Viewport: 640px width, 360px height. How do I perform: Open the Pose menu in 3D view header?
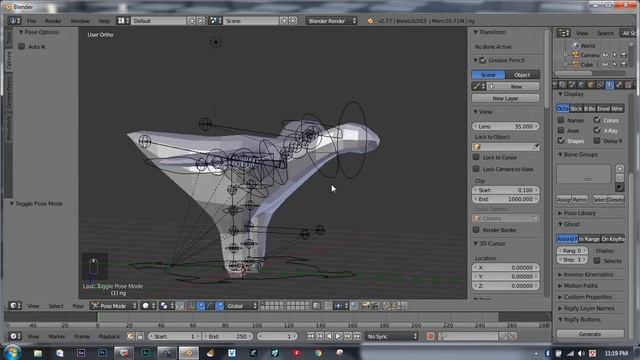78,306
